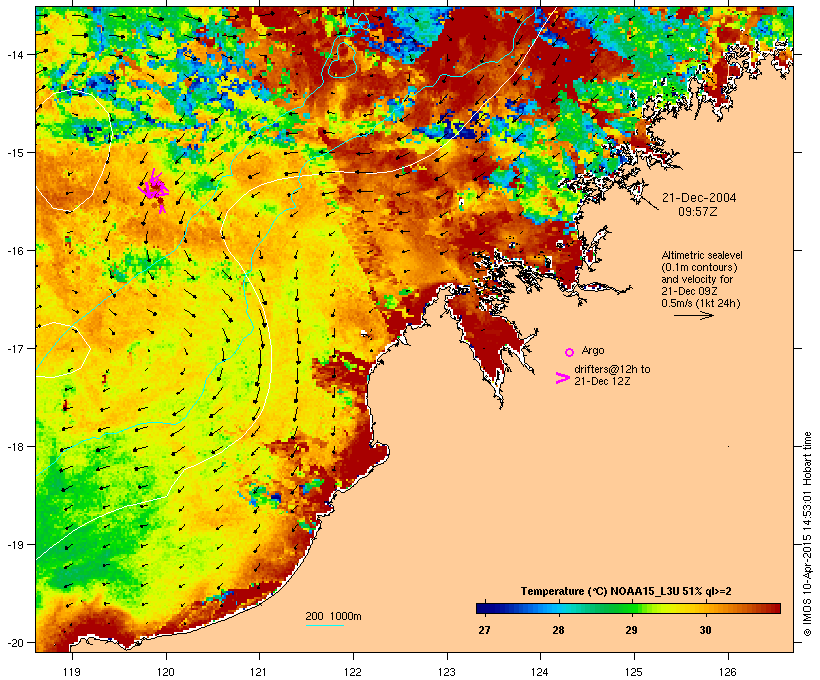Click the latitude axis label -17
This screenshot has height=680, width=820.
14,348
